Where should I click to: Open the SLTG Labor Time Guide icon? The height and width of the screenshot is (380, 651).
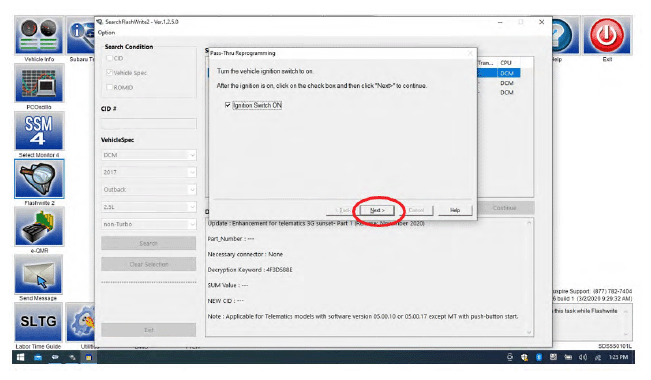pyautogui.click(x=39, y=322)
